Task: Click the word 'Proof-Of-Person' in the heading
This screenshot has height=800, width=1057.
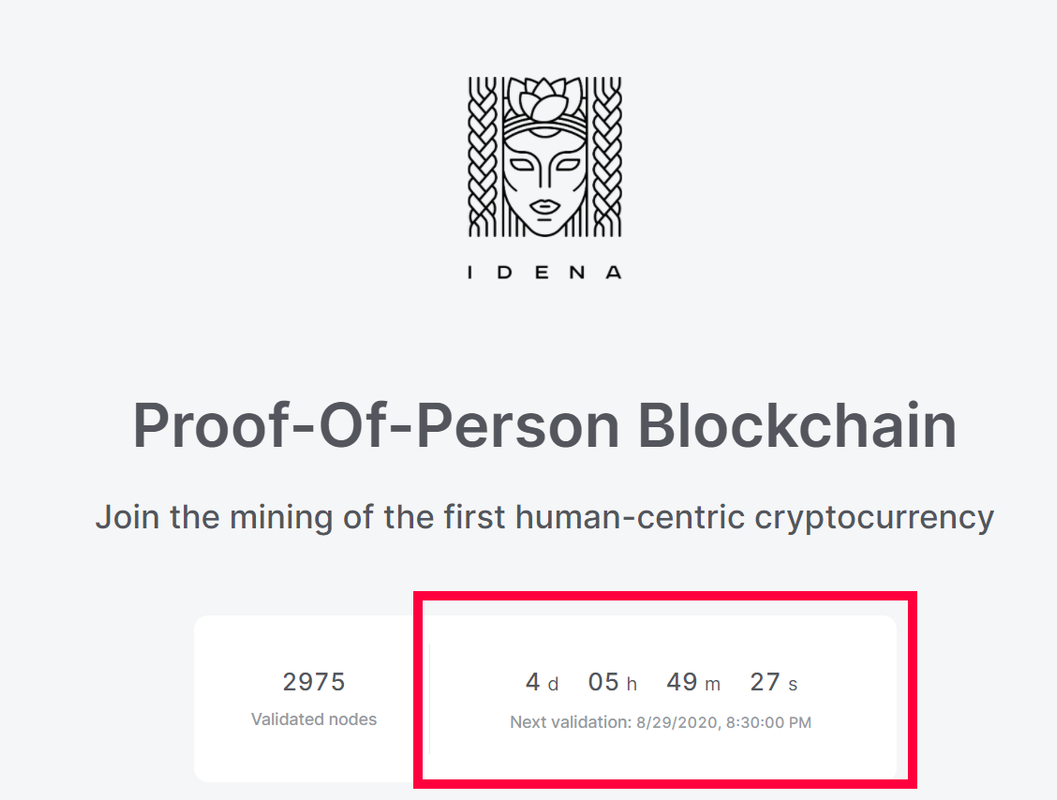Action: pos(375,426)
